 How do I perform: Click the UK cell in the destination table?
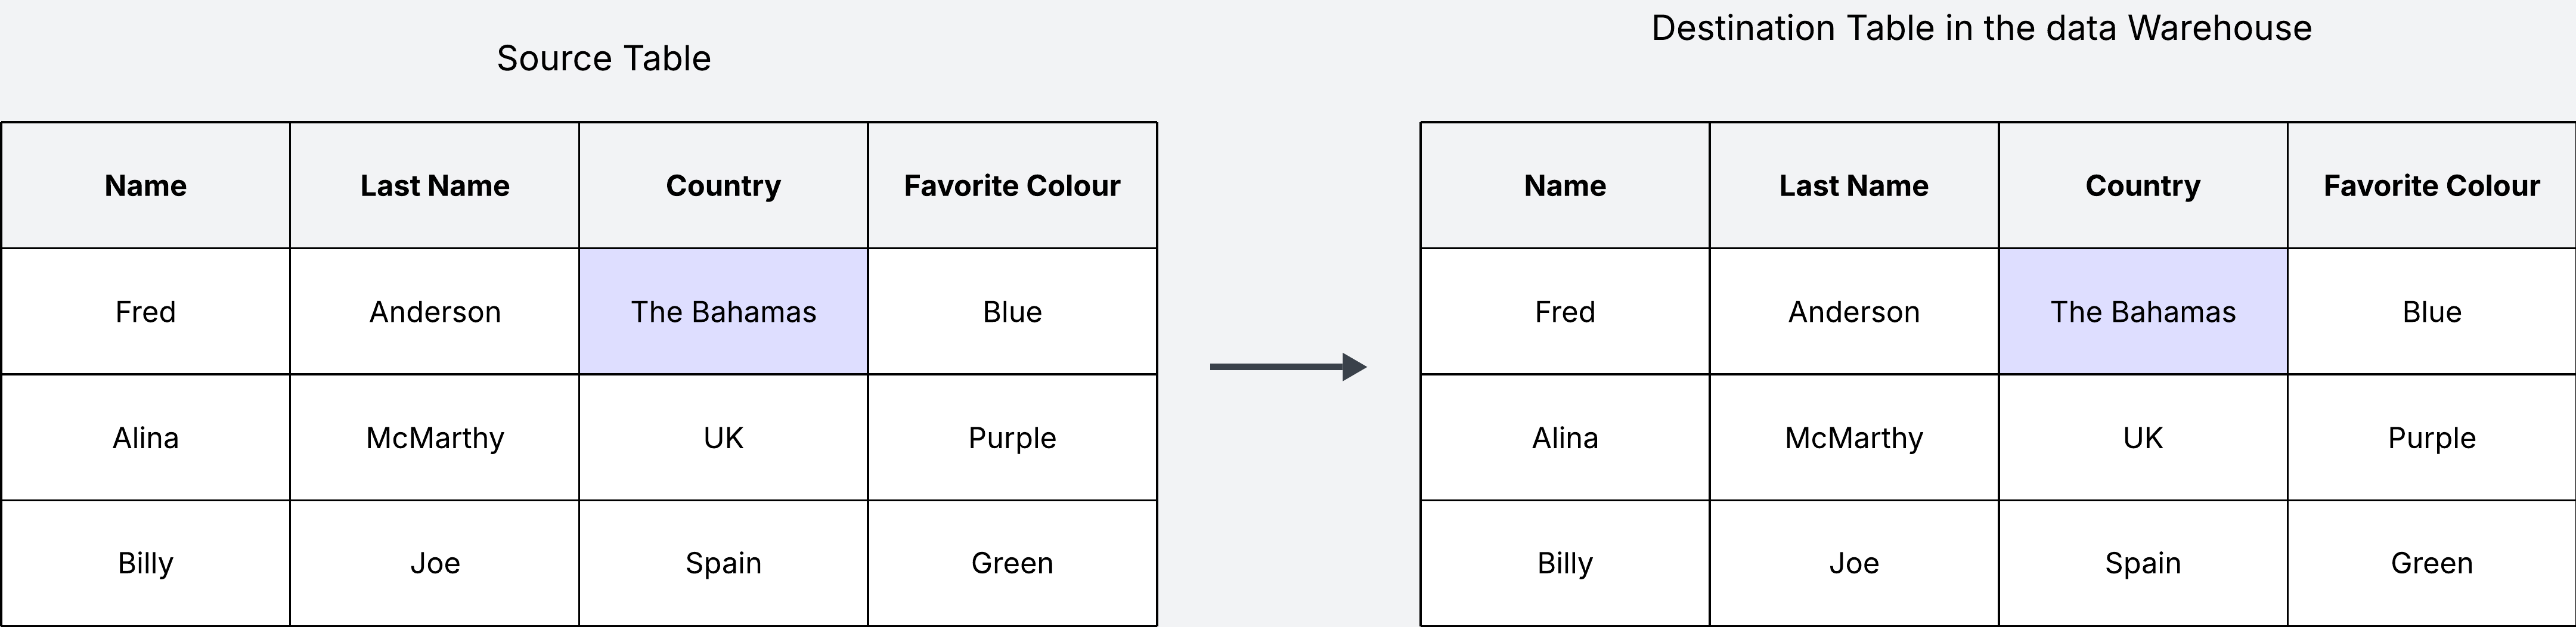[x=2142, y=438]
